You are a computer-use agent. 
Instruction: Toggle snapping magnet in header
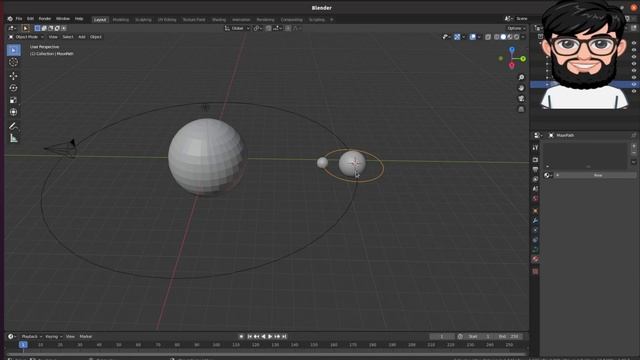[269, 28]
